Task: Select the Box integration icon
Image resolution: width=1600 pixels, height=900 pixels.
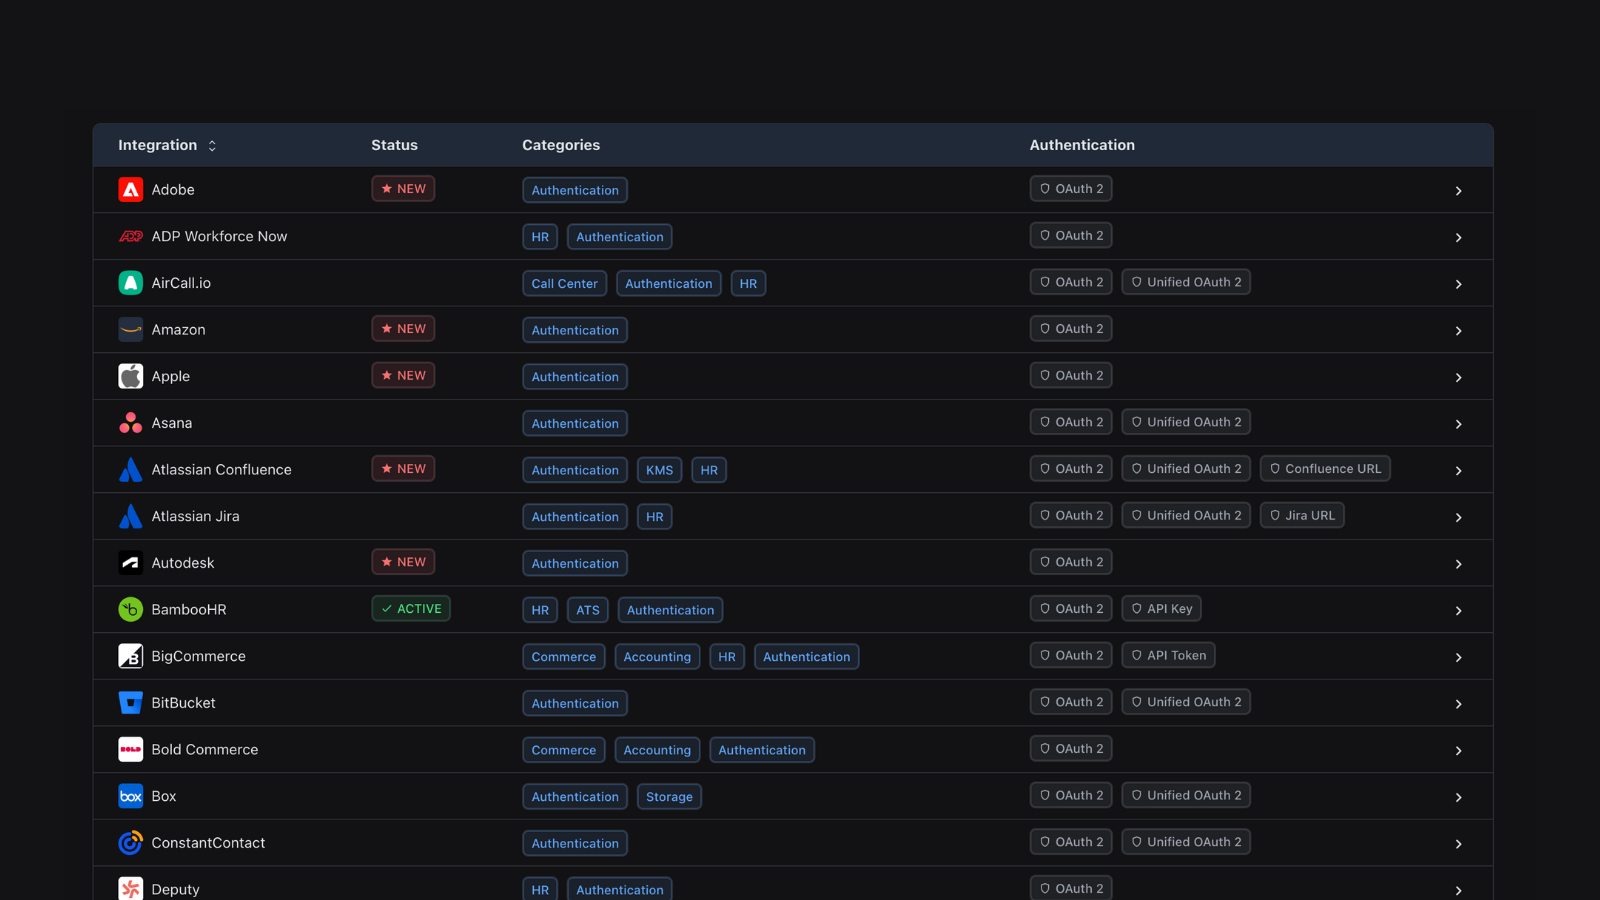Action: pos(130,796)
